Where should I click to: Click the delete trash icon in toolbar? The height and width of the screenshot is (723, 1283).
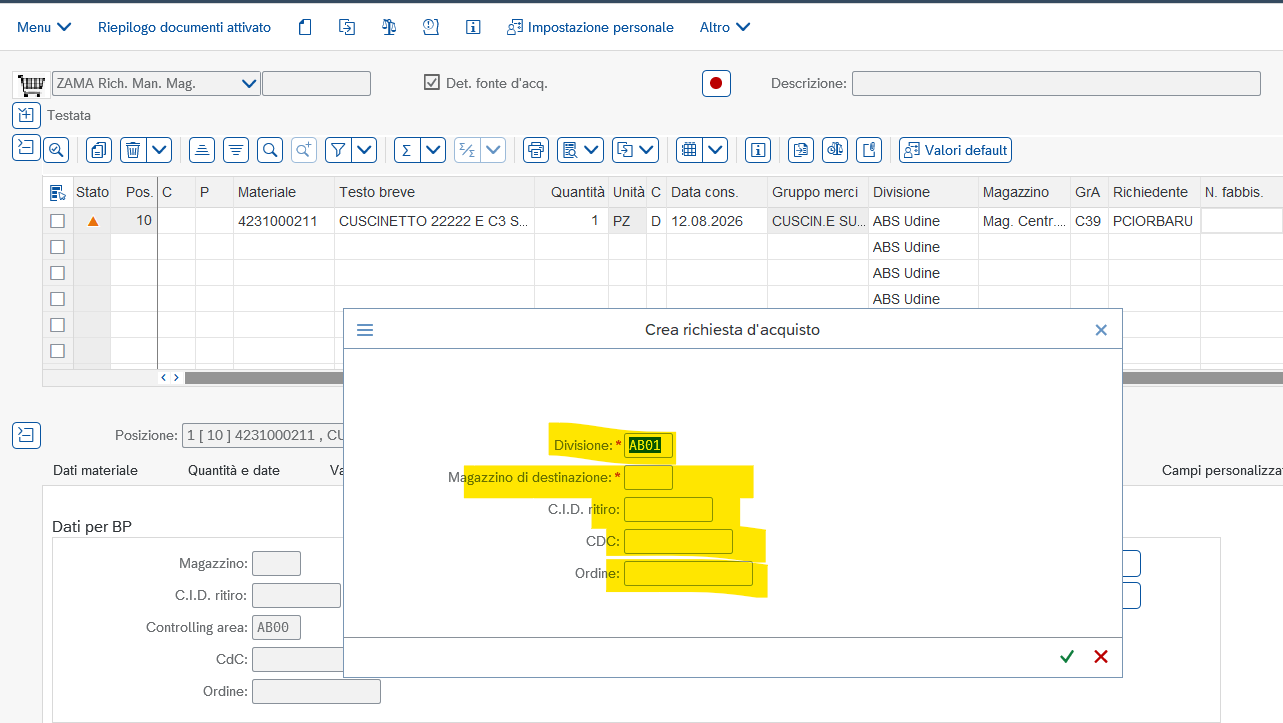tap(133, 150)
